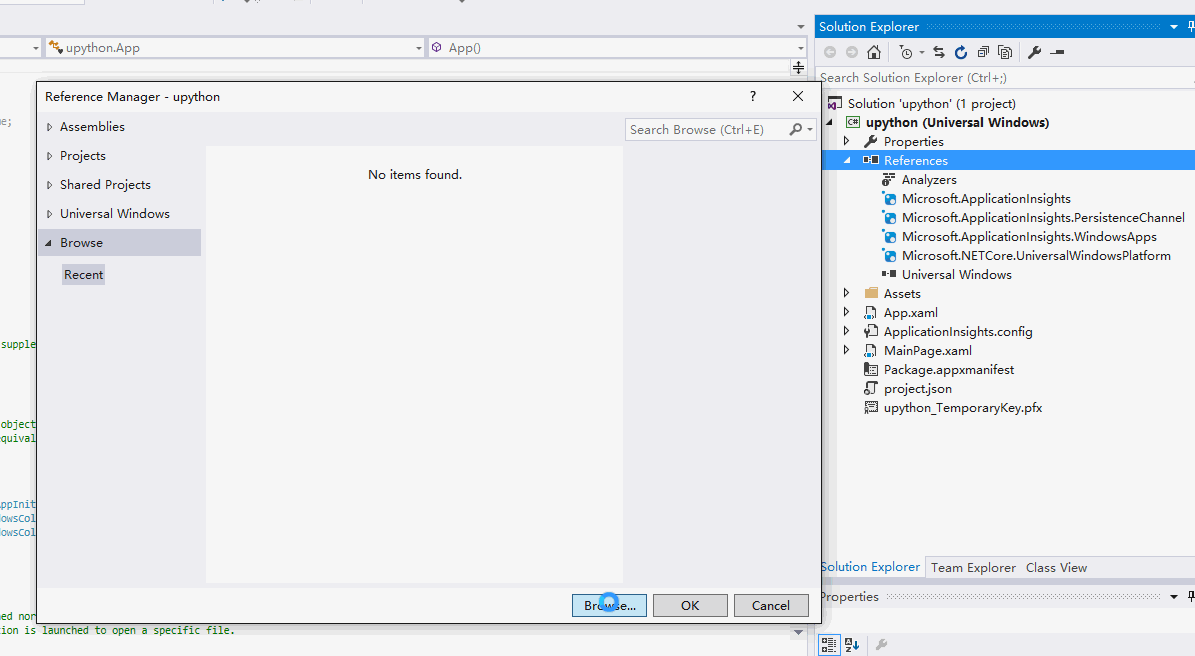Click Alphabetical sort icon in Properties panel
Image resolution: width=1195 pixels, height=656 pixels.
(852, 645)
